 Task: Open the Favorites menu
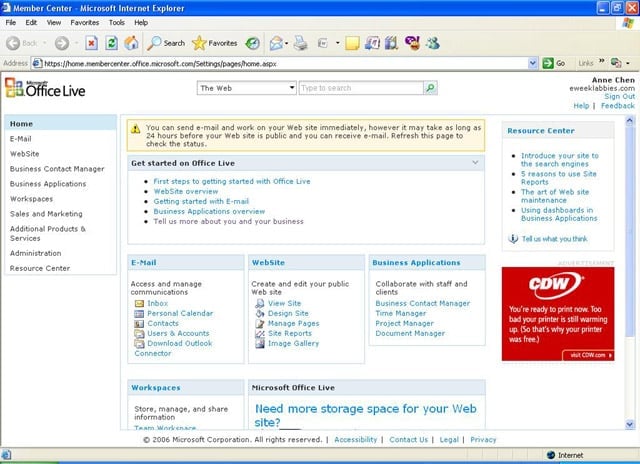[84, 22]
